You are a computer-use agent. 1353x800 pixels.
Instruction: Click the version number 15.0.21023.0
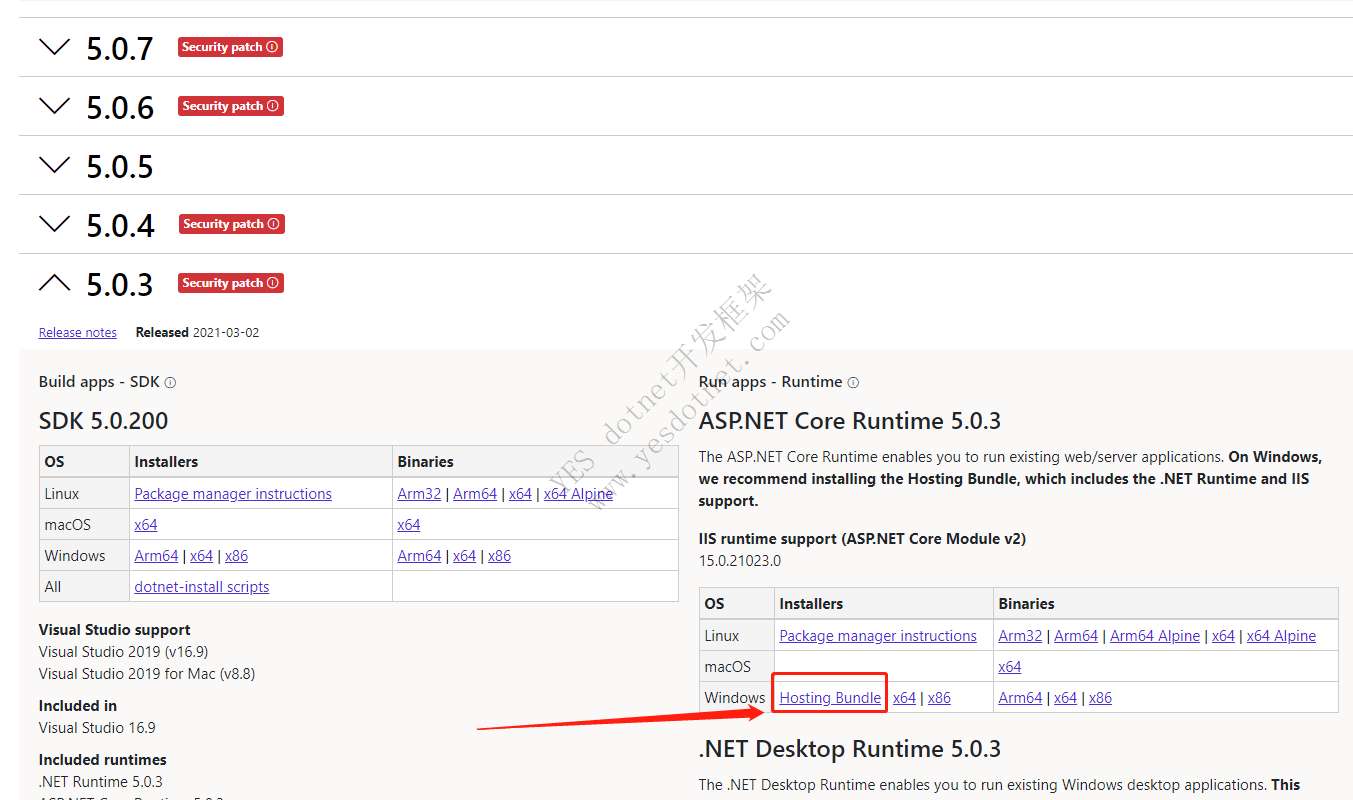[x=740, y=561]
